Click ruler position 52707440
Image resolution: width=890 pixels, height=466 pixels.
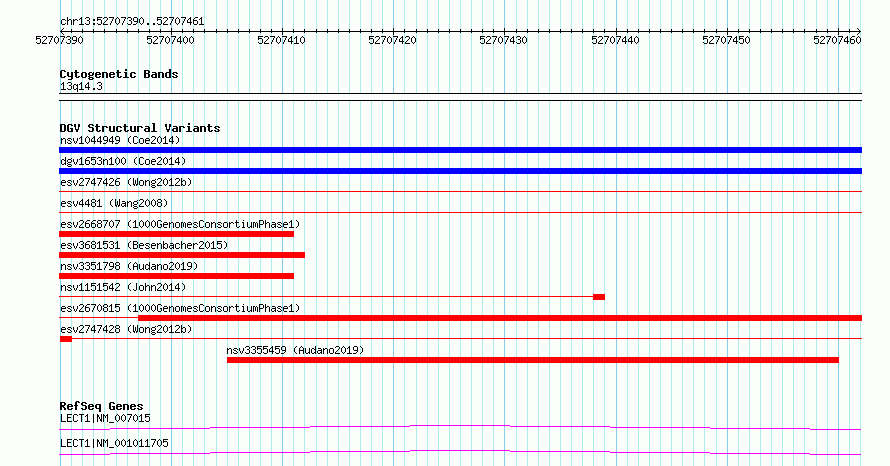pos(615,40)
